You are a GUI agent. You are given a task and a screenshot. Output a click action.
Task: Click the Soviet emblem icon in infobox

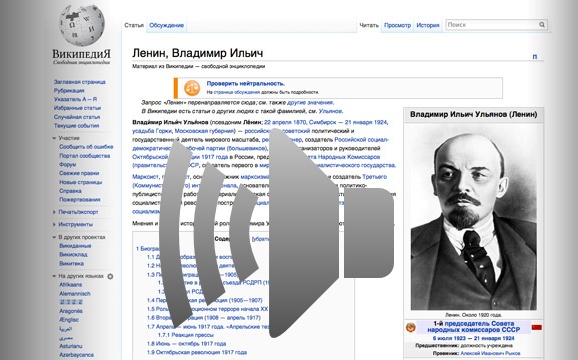[x=411, y=327]
